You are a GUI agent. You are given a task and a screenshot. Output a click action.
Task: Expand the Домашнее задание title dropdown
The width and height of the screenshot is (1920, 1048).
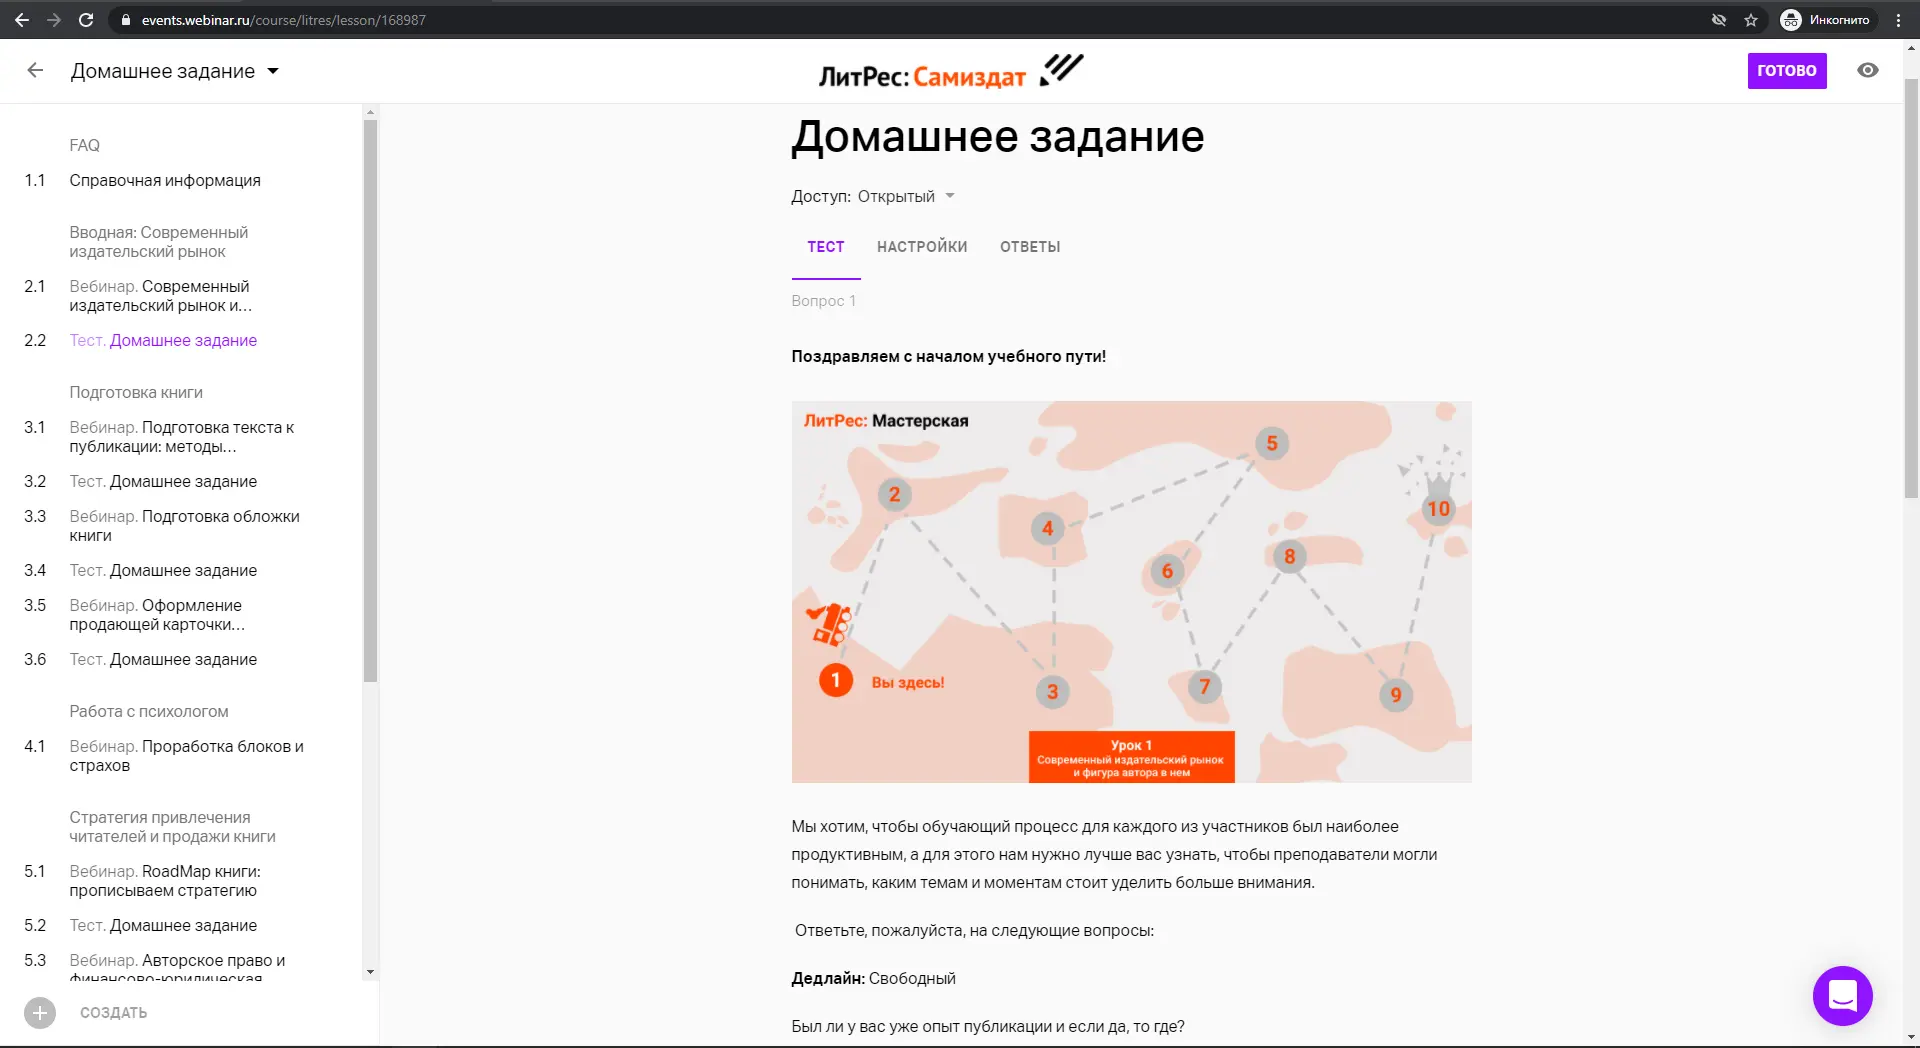coord(273,71)
